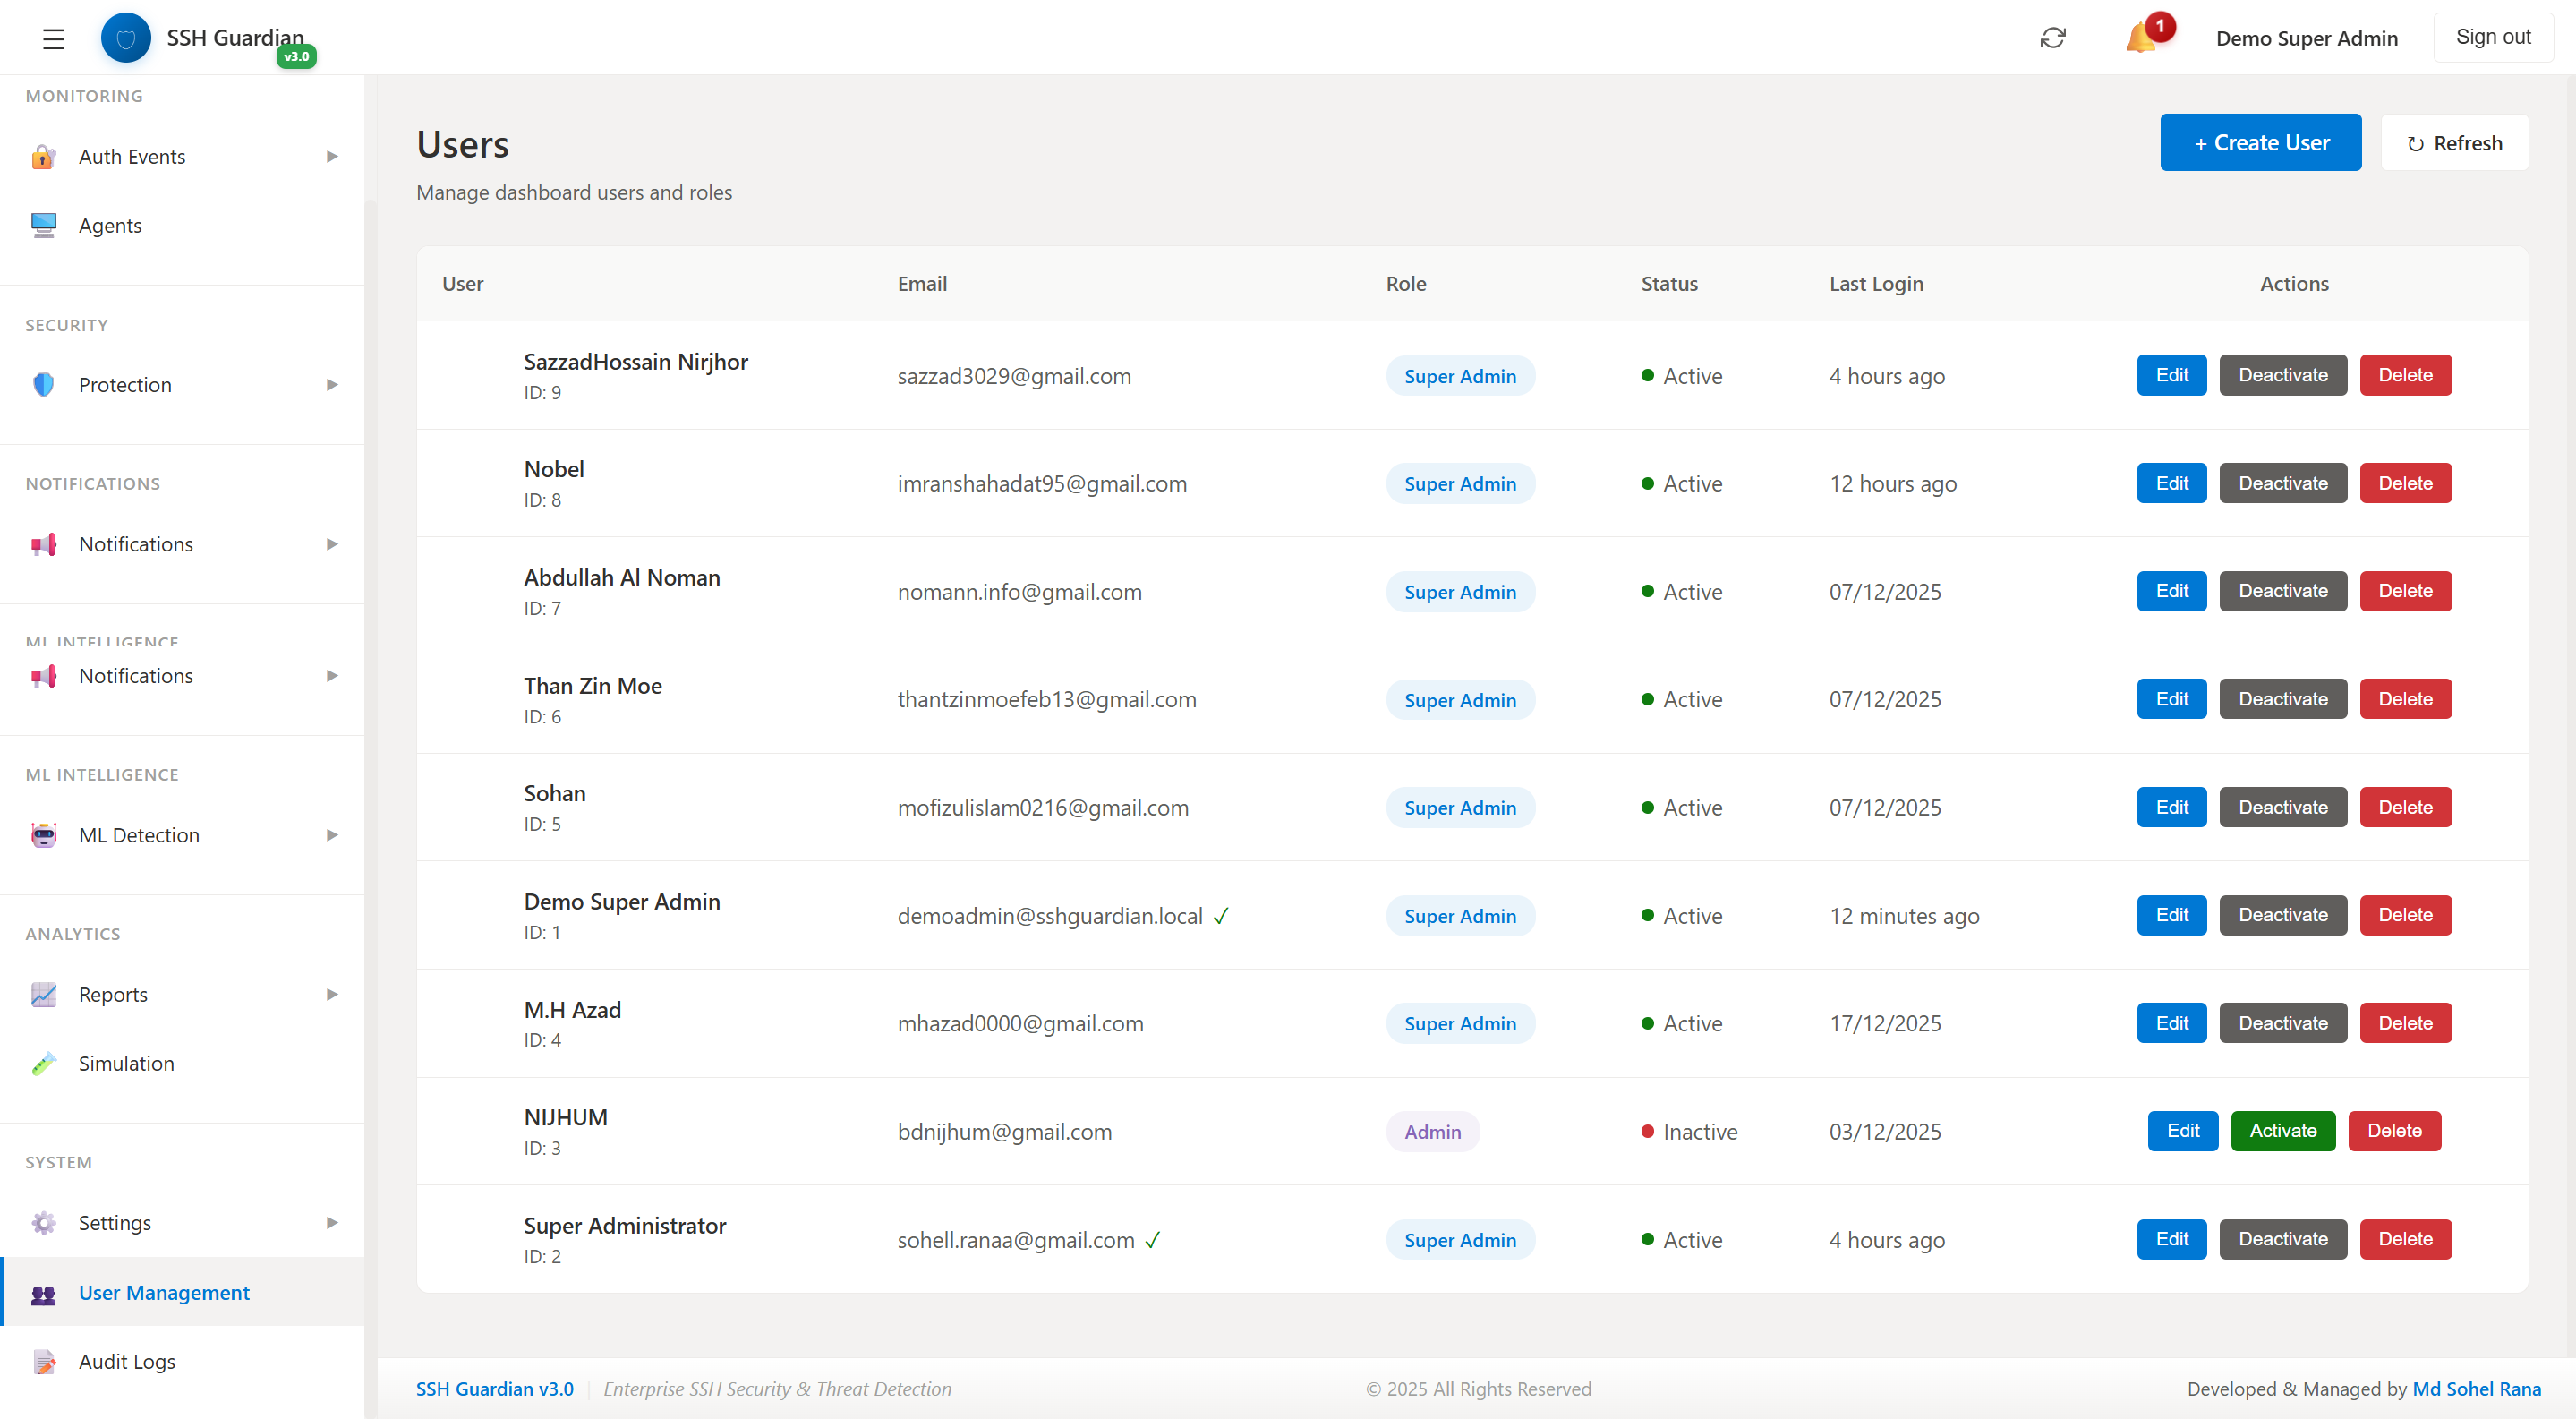Open Audit Logs from the sidebar
The image size is (2576, 1419).
coord(126,1361)
